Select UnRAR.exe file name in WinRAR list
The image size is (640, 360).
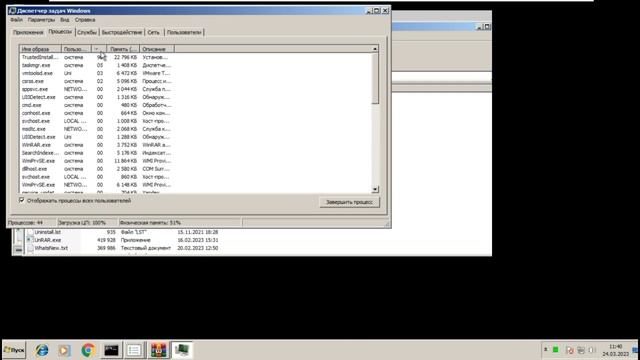48,240
